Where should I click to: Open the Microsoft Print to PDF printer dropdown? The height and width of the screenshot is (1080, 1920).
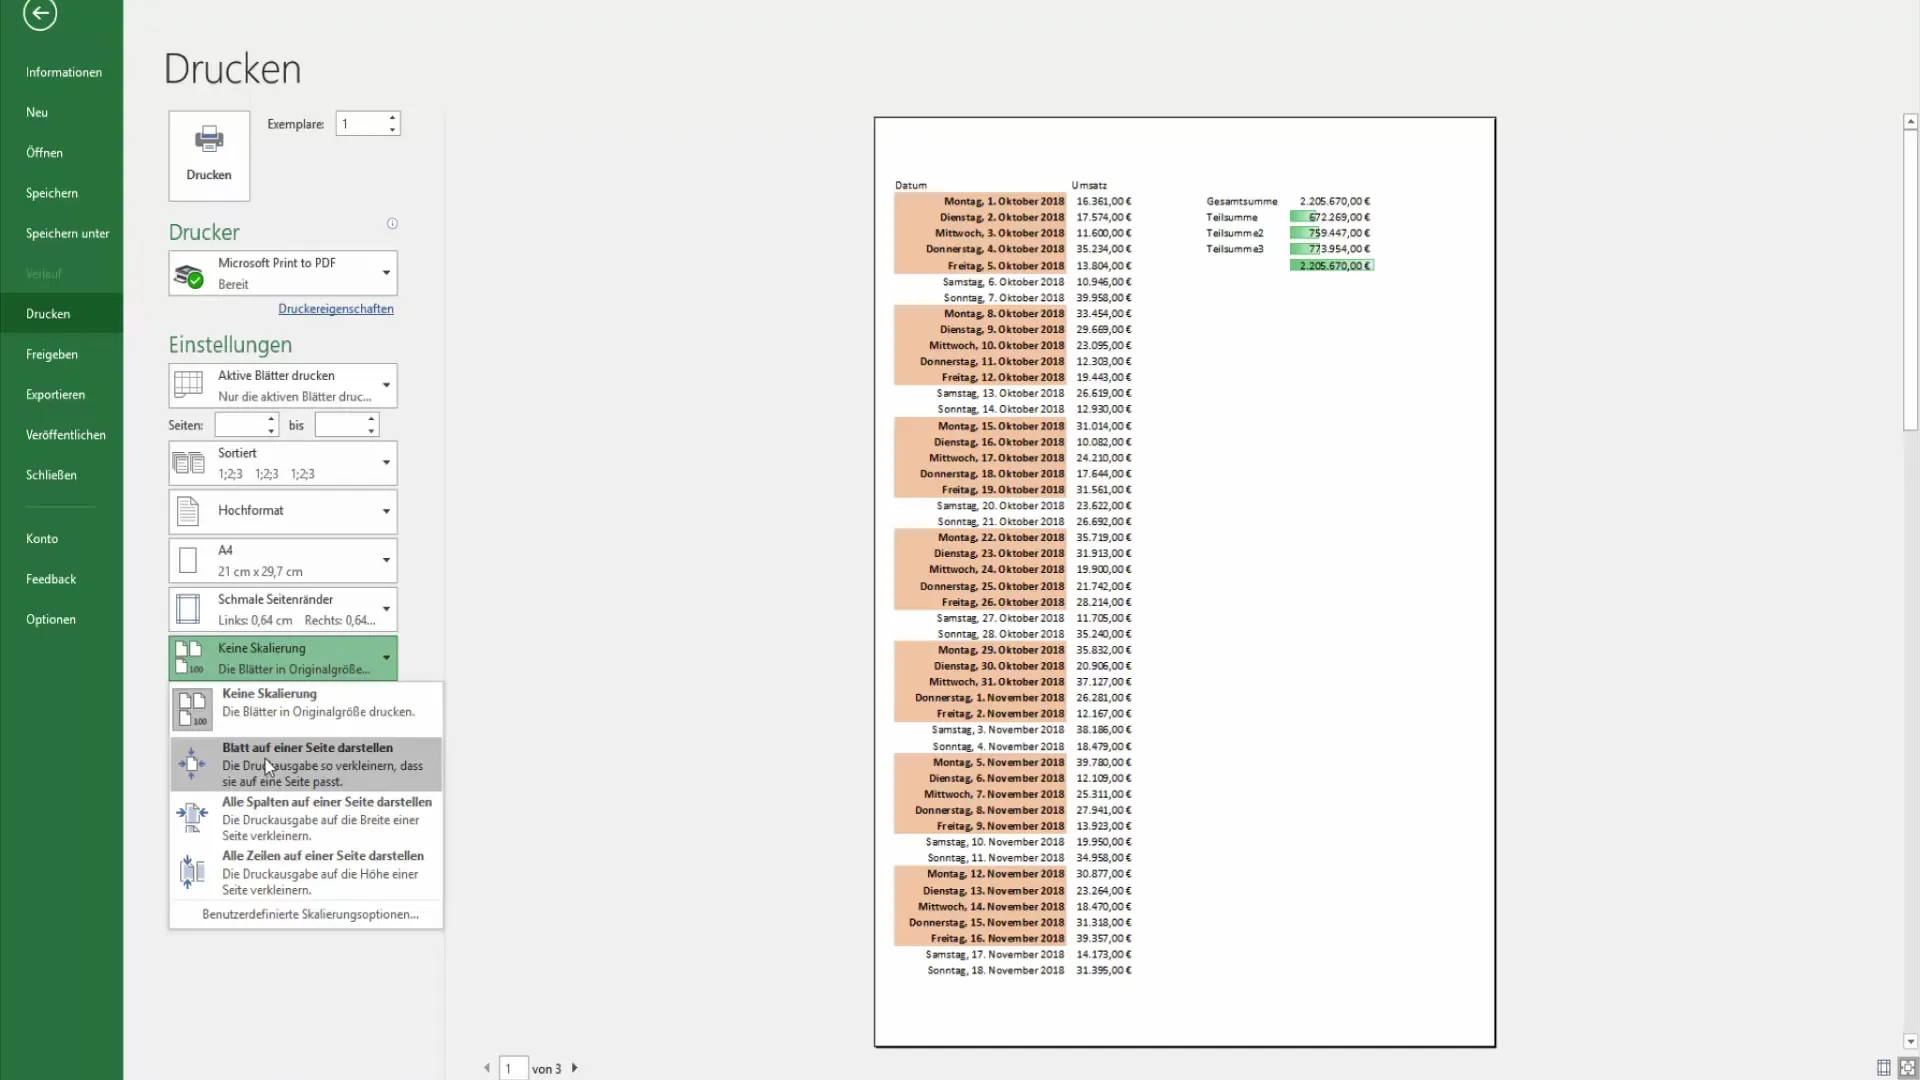(x=283, y=273)
